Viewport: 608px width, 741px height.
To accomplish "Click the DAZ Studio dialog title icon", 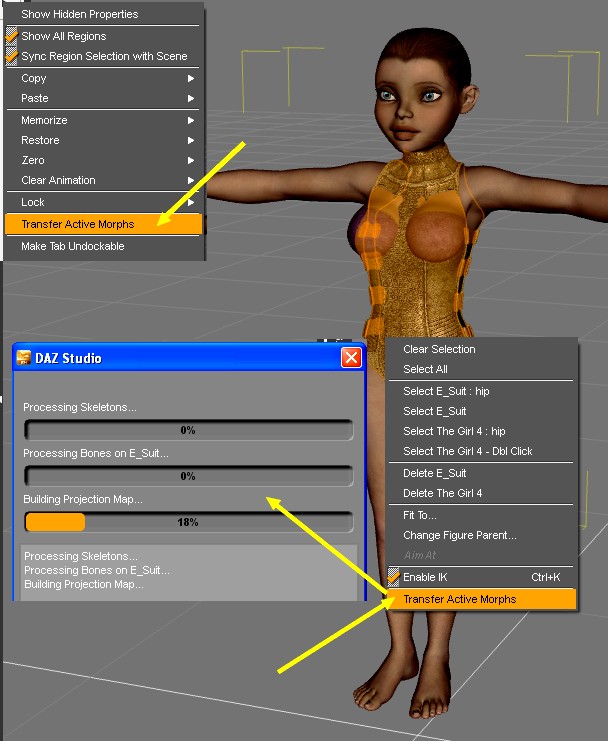I will click(x=23, y=358).
